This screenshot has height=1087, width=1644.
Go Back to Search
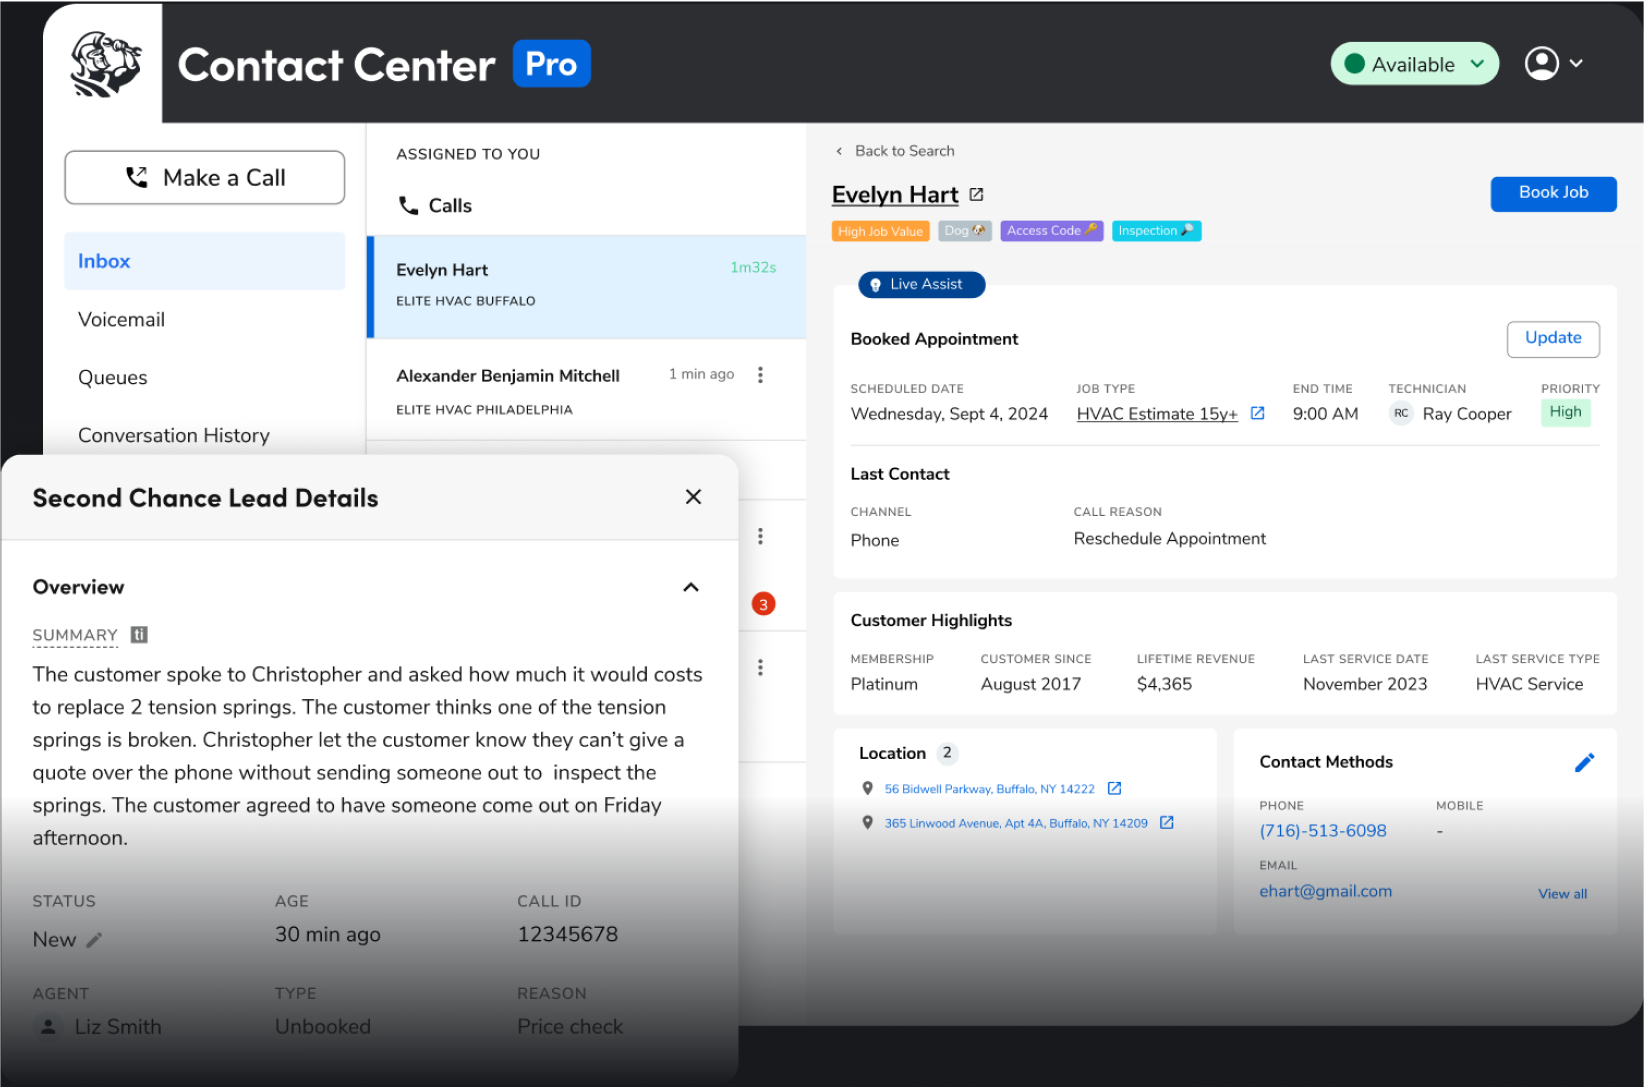(895, 151)
